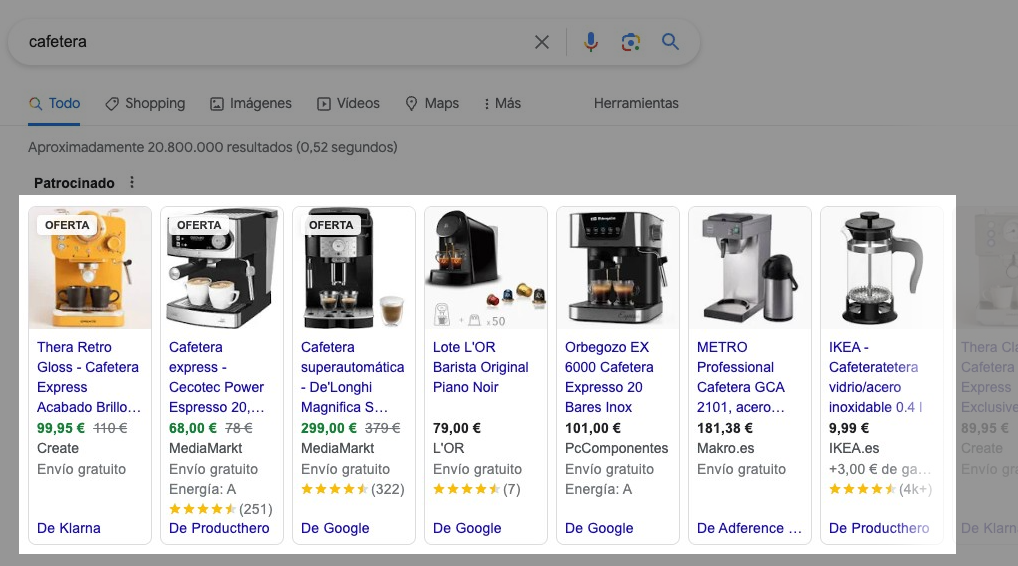Click De Klarna under Thera Retro
Screen dimensions: 1018x566
pyautogui.click(x=69, y=528)
